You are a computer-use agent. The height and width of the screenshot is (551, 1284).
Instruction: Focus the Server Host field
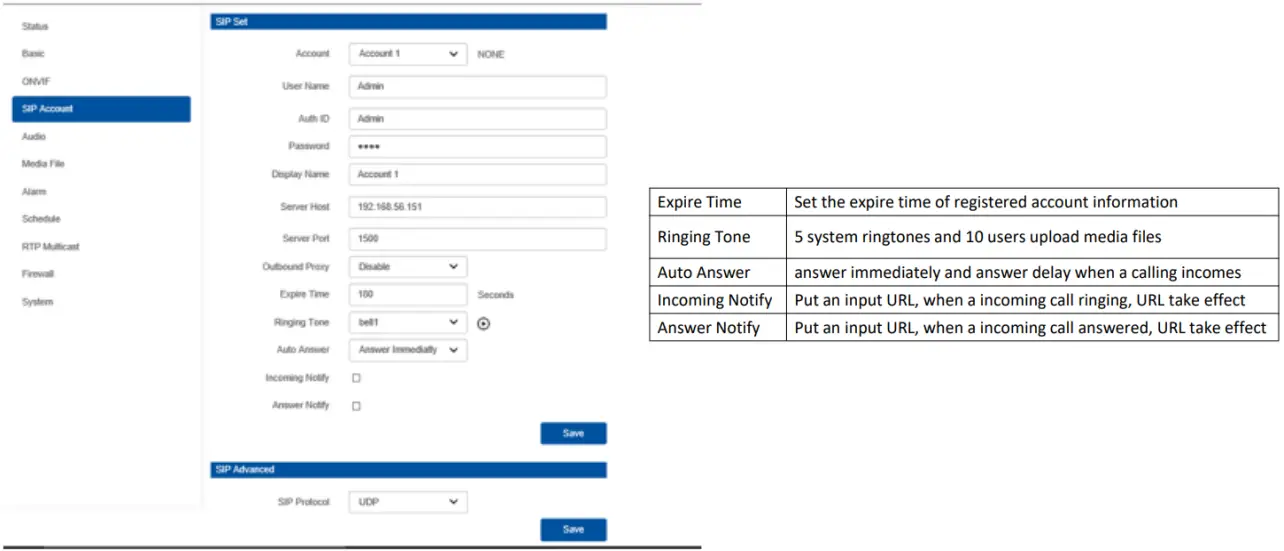pyautogui.click(x=477, y=207)
